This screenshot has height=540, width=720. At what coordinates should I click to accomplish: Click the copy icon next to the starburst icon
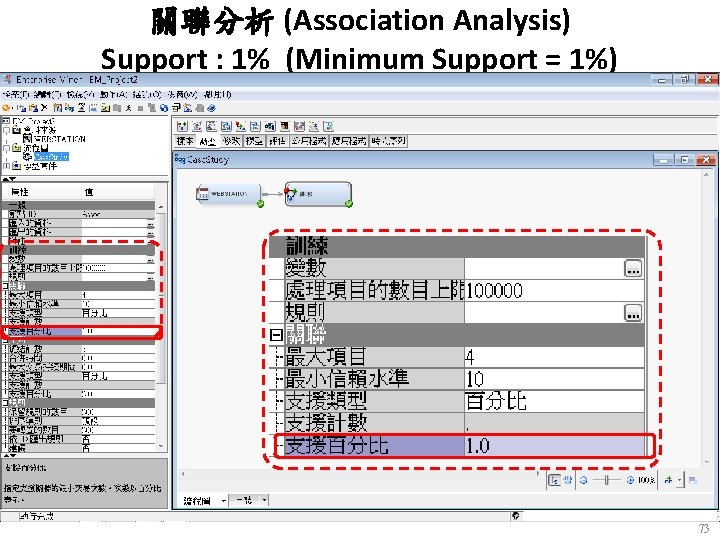21,108
